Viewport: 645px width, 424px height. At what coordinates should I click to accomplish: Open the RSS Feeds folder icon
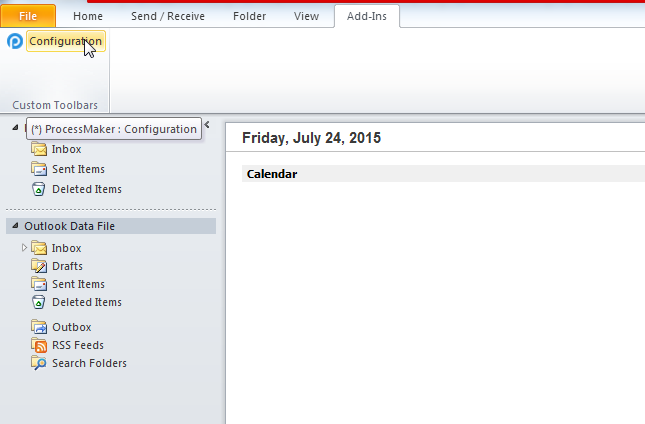(39, 345)
